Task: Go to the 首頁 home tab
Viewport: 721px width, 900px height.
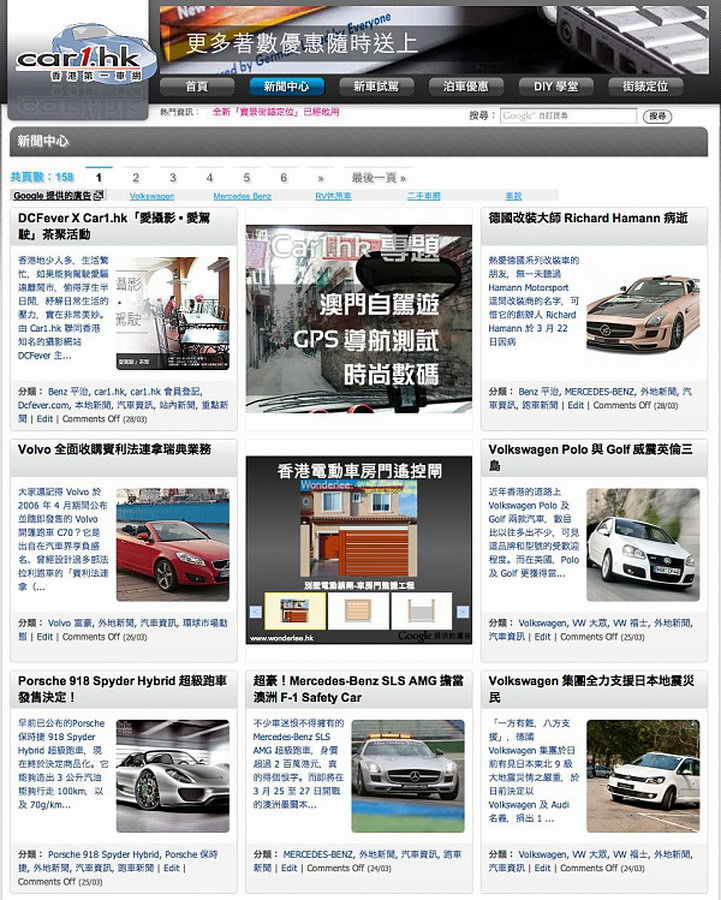Action: pos(197,87)
